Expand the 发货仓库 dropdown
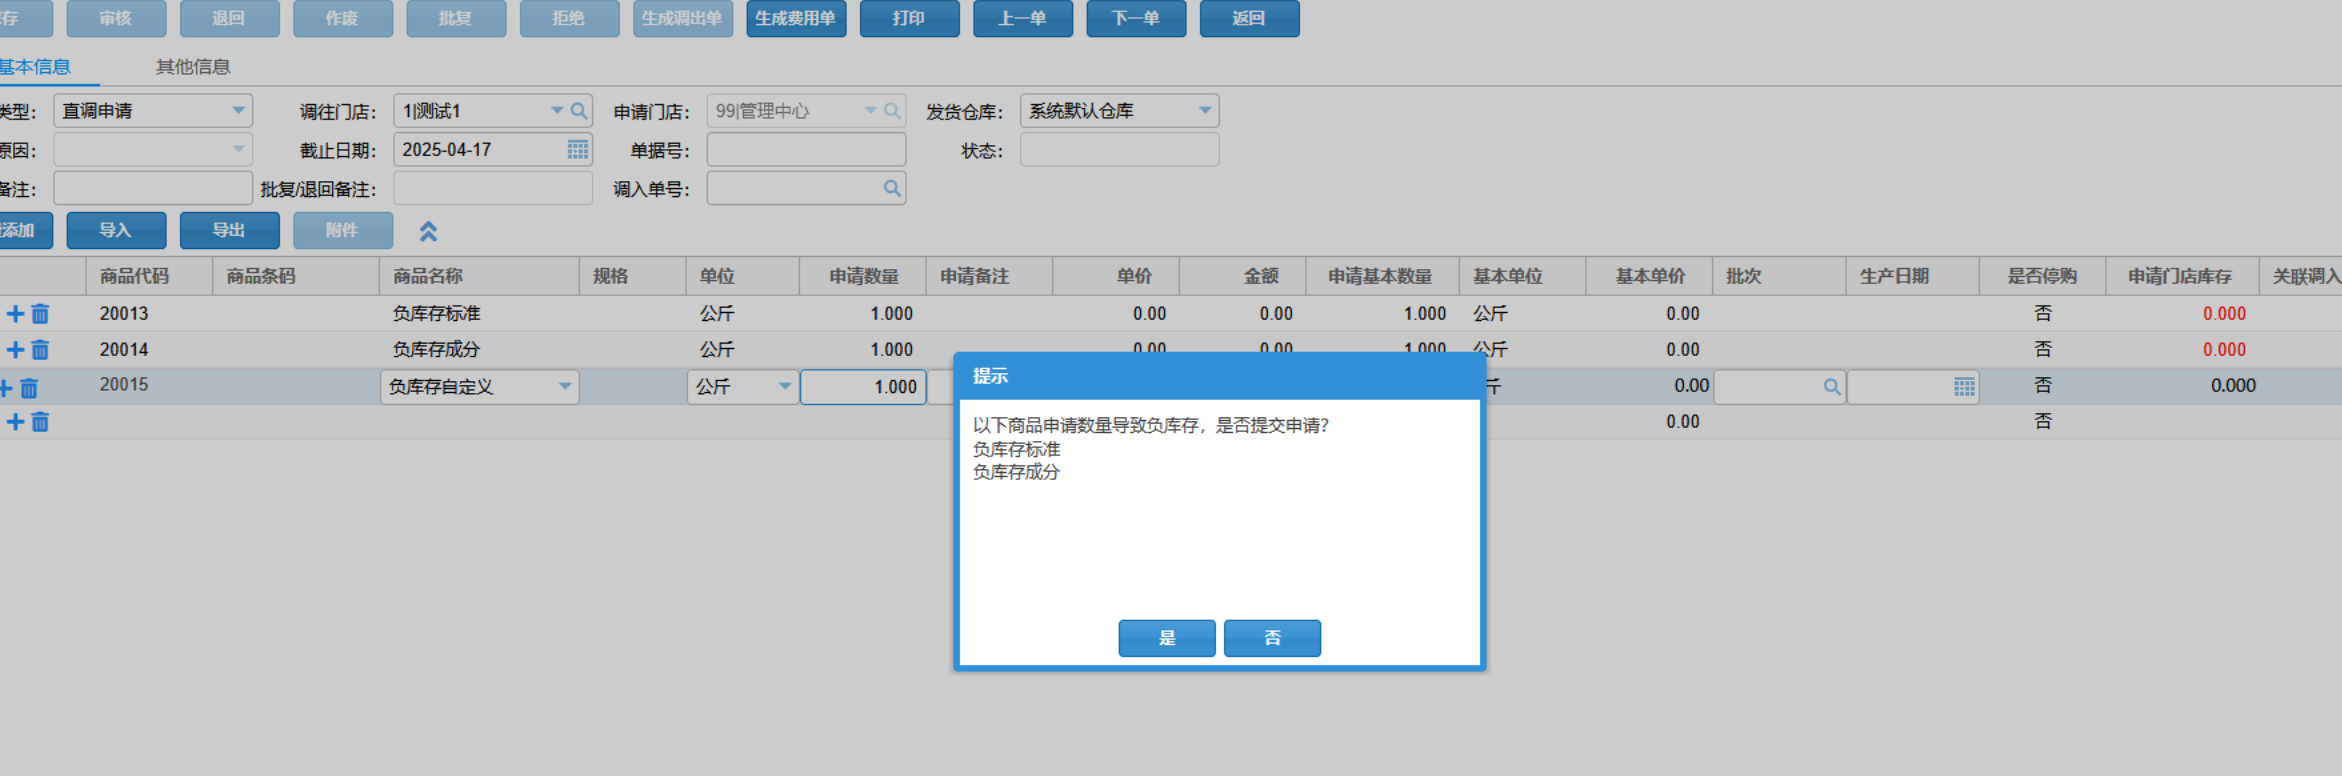 1205,111
